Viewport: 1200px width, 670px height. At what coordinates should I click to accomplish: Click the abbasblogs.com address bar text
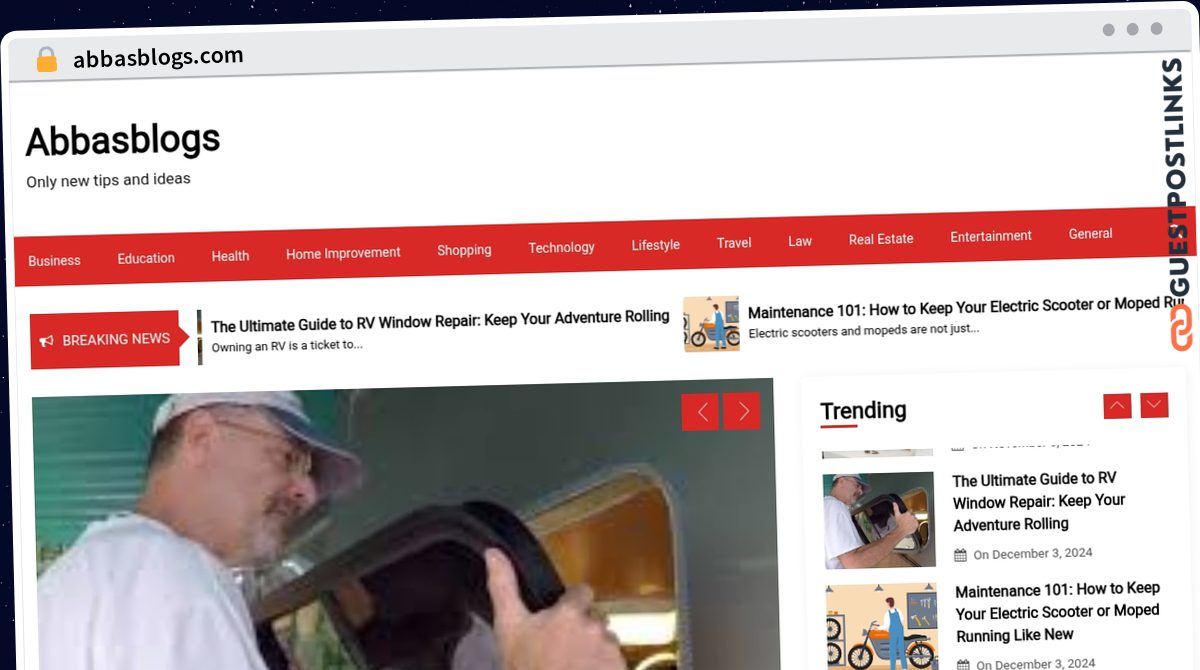pos(158,58)
